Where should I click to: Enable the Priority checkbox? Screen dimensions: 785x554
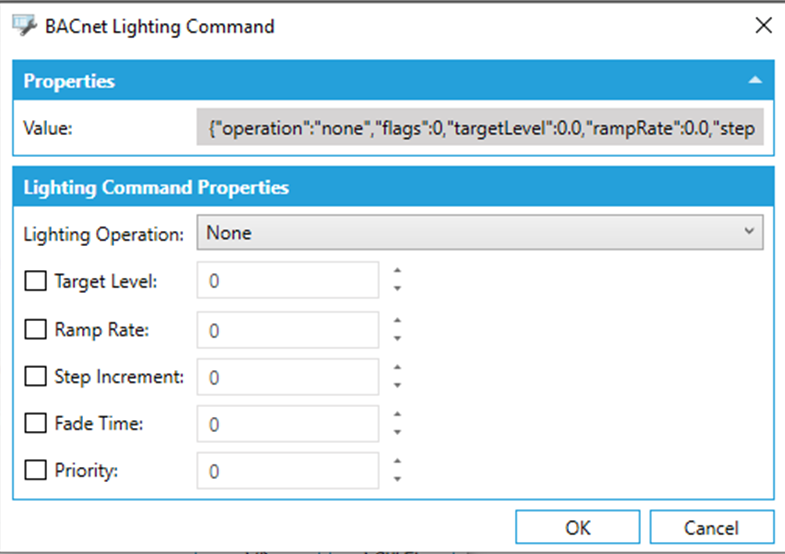tap(36, 471)
